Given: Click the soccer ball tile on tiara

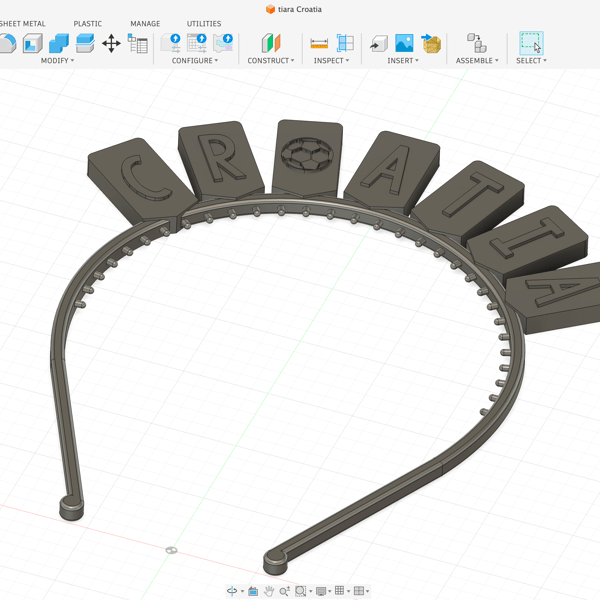Looking at the screenshot, I should pyautogui.click(x=307, y=155).
